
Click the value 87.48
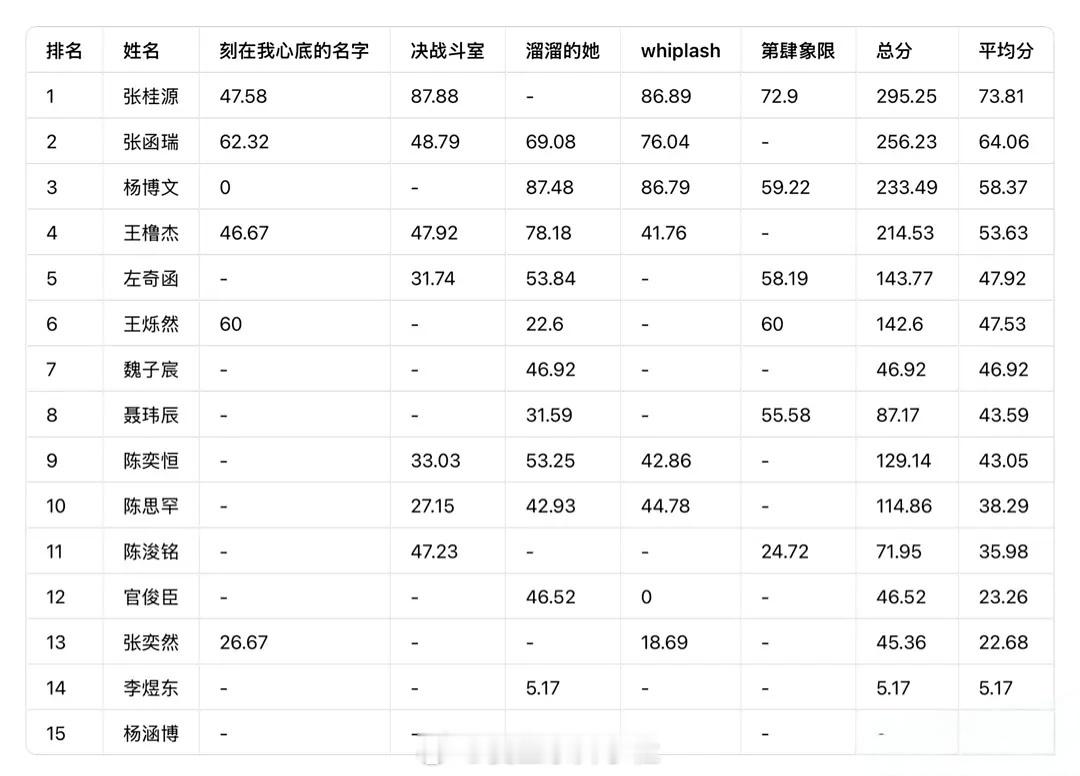[x=550, y=187]
